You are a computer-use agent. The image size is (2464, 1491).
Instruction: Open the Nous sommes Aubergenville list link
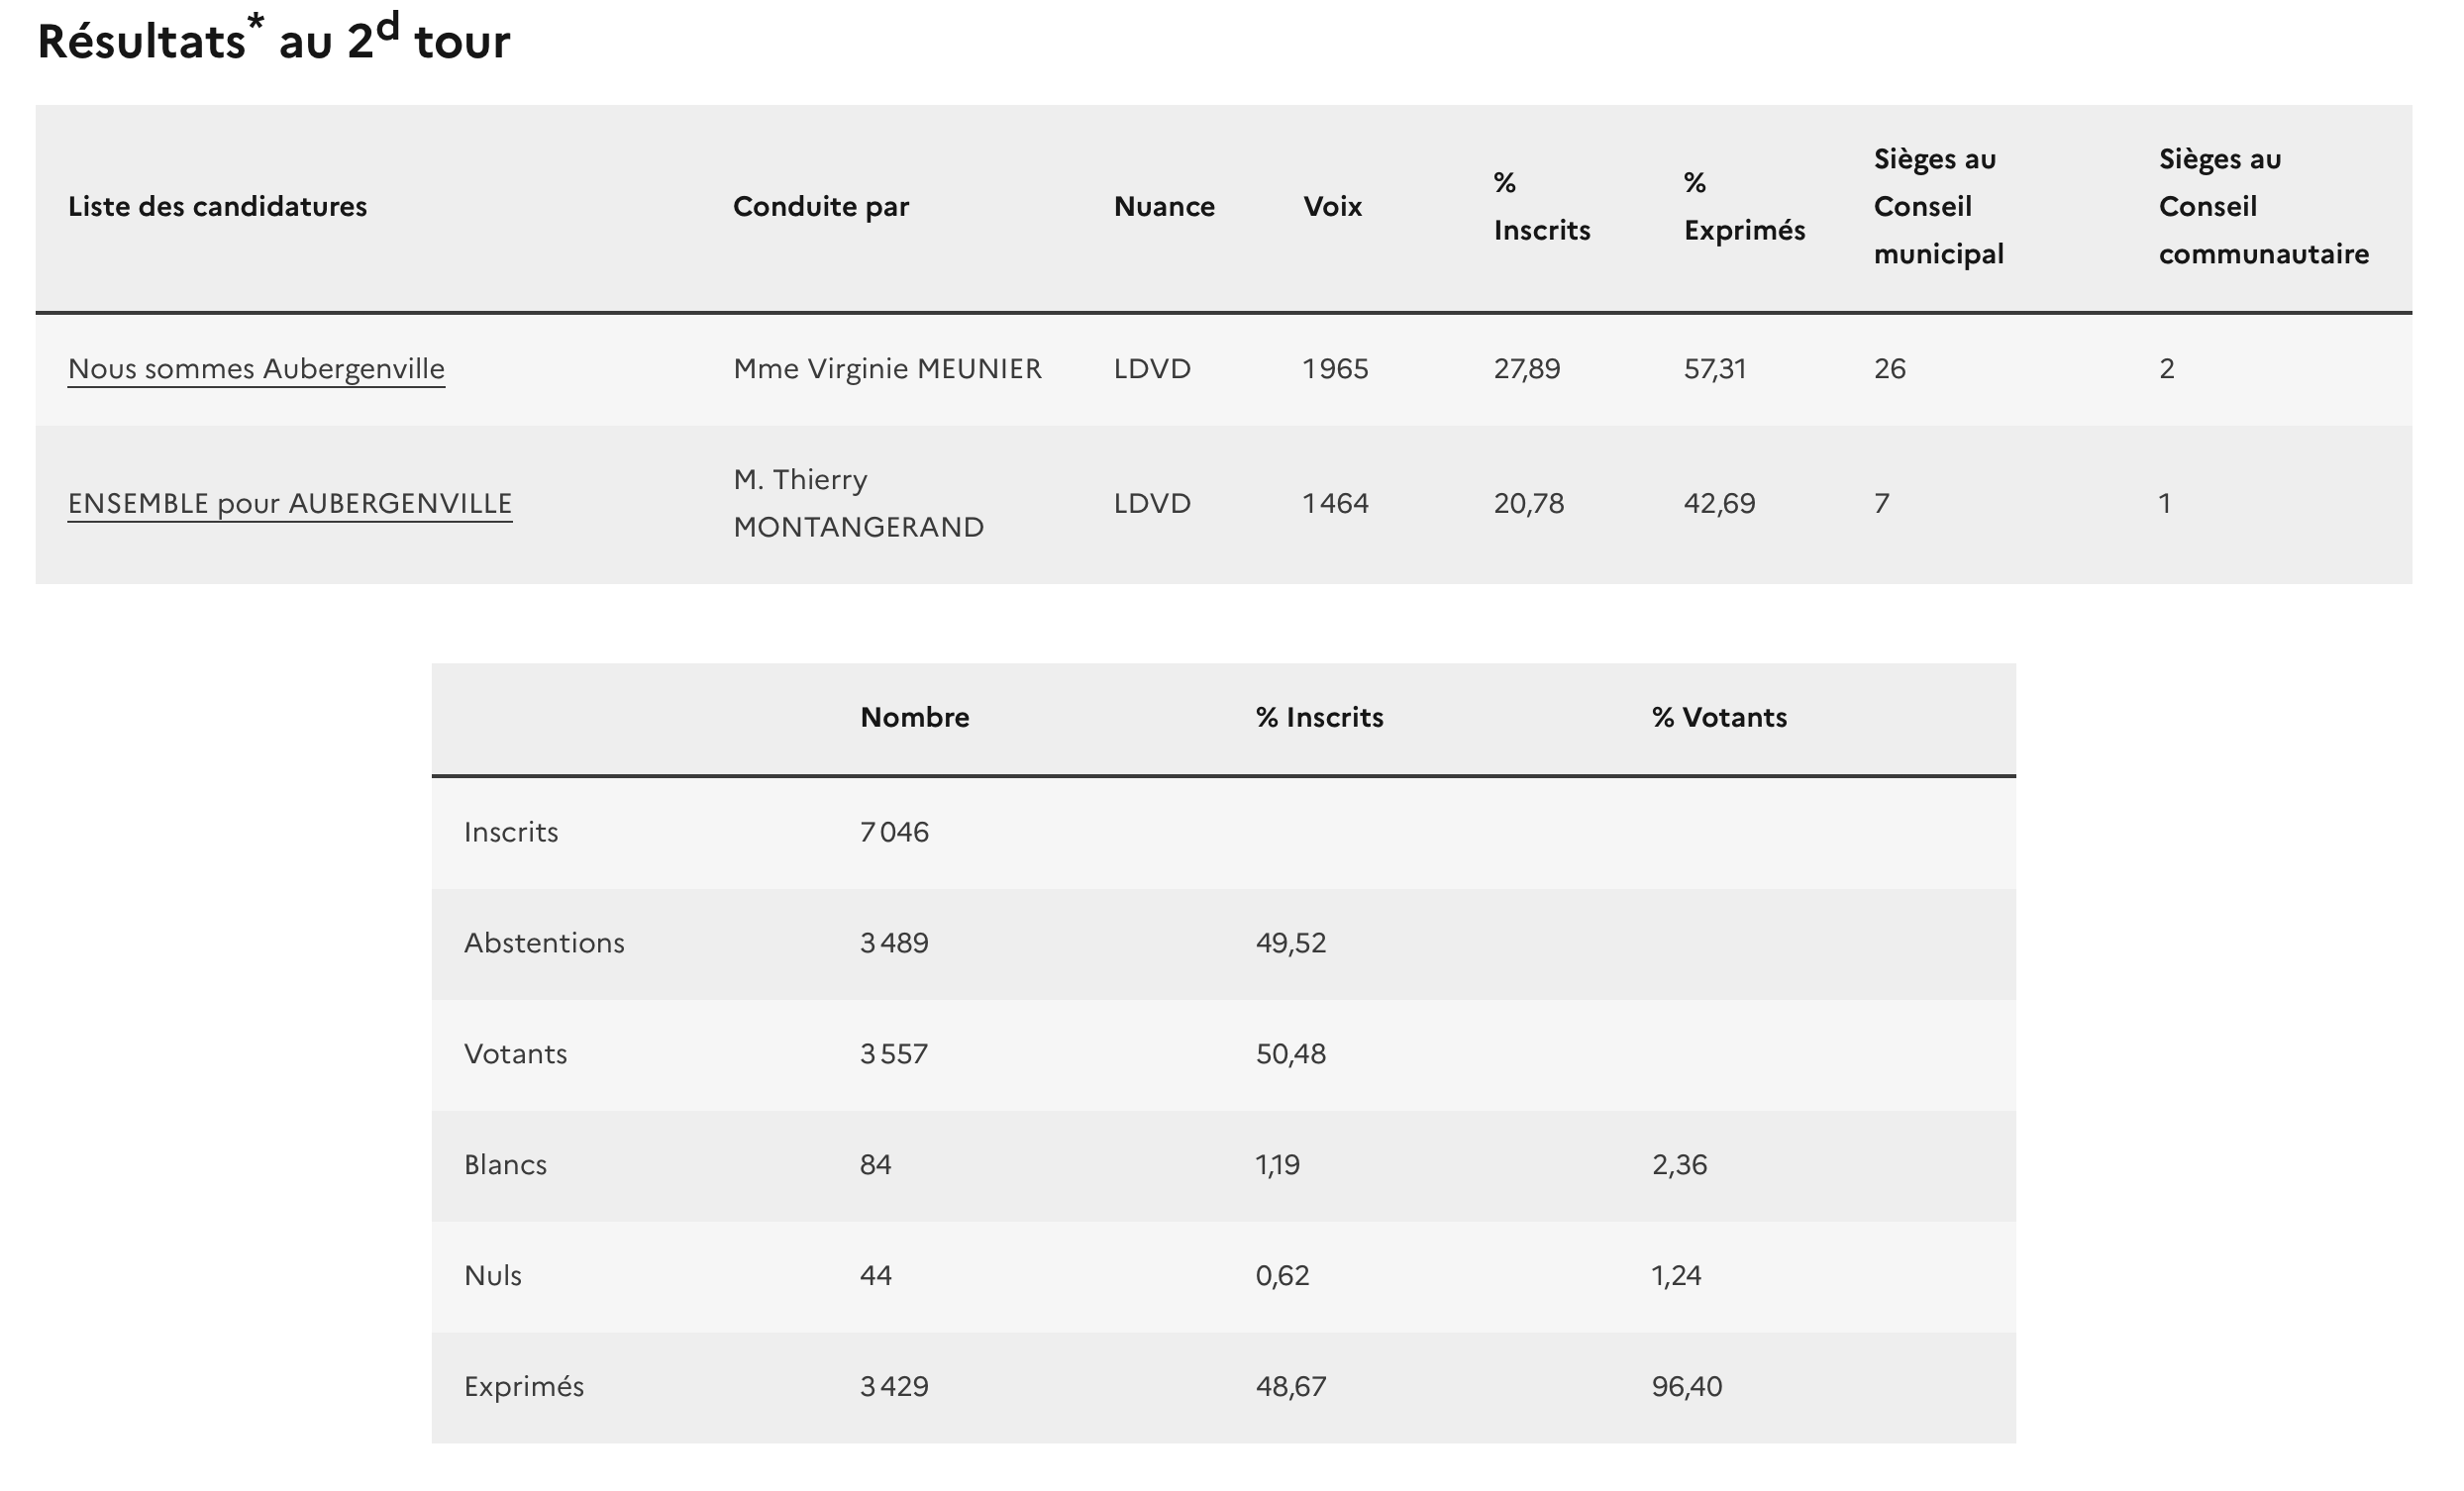(x=256, y=369)
